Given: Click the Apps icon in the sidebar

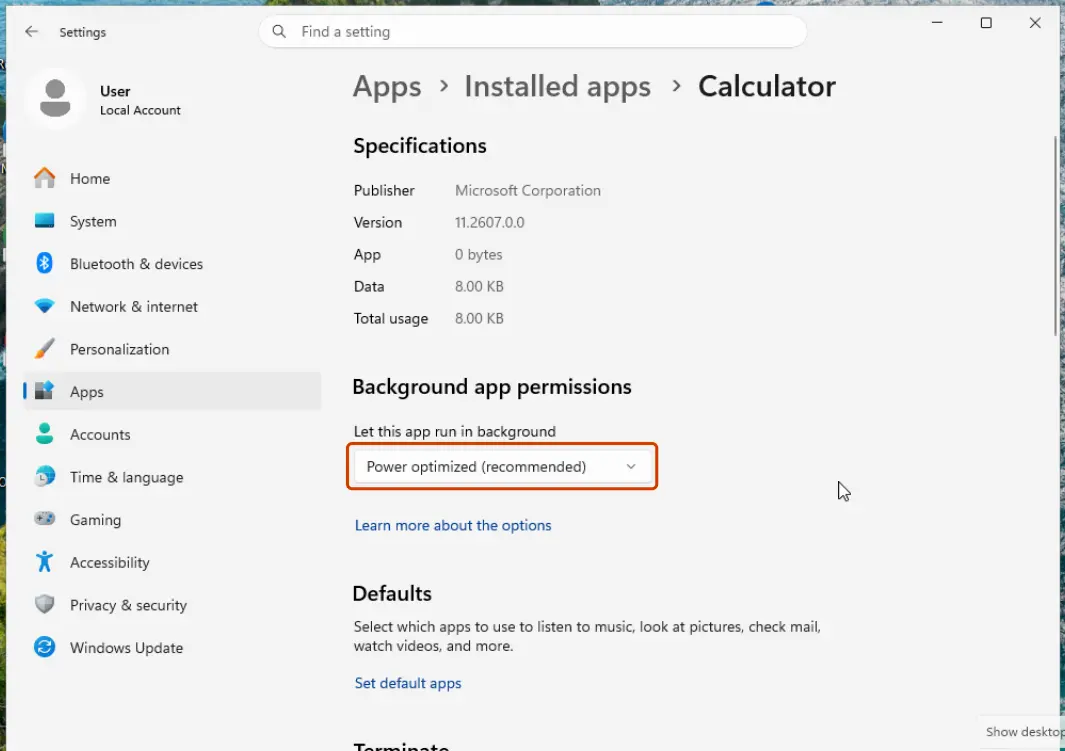Looking at the screenshot, I should [45, 391].
